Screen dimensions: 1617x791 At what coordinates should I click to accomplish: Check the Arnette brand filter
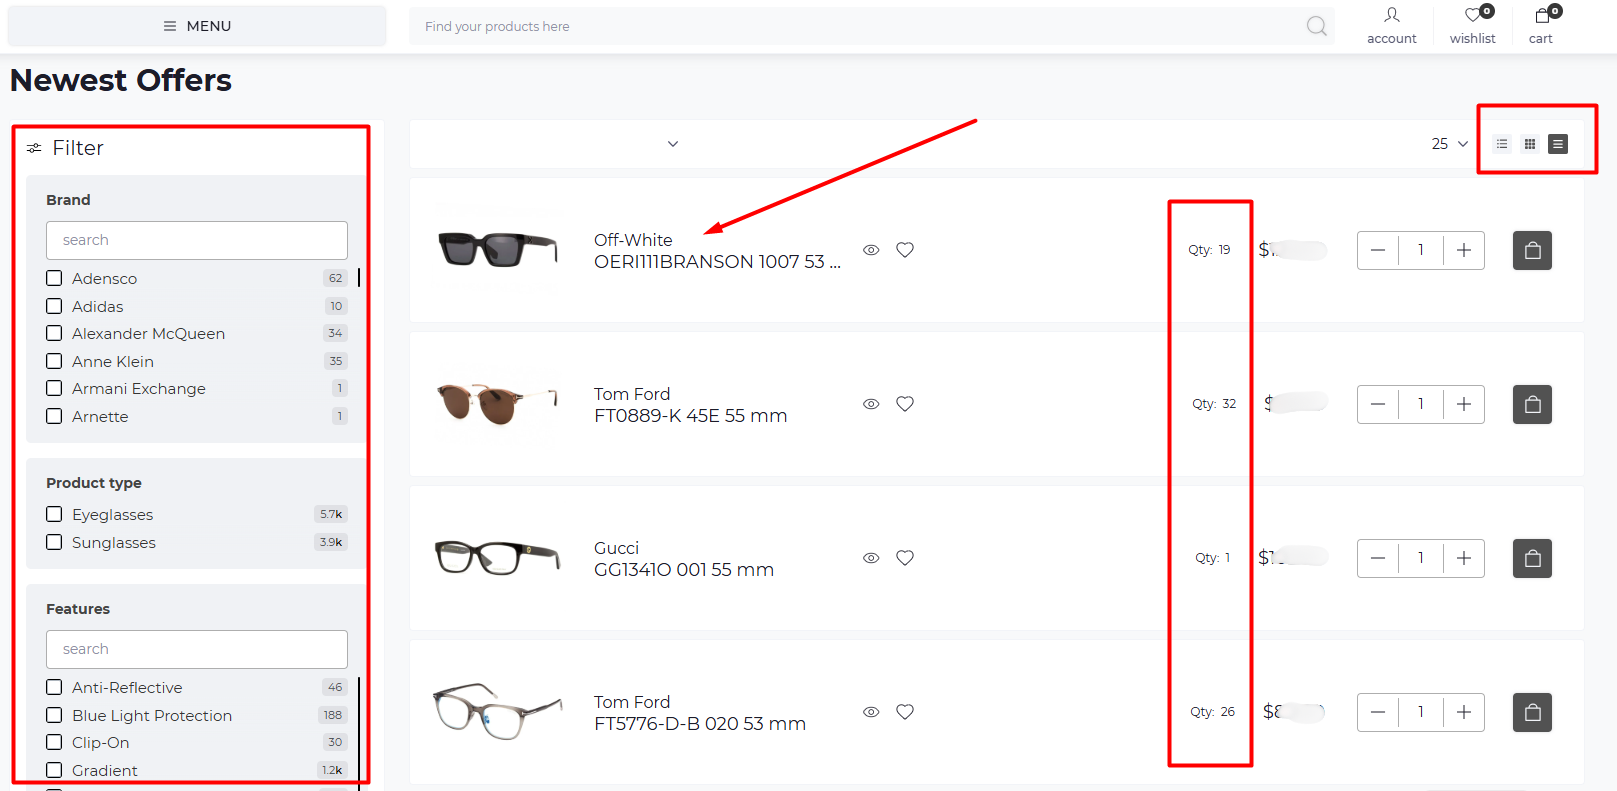click(x=54, y=416)
